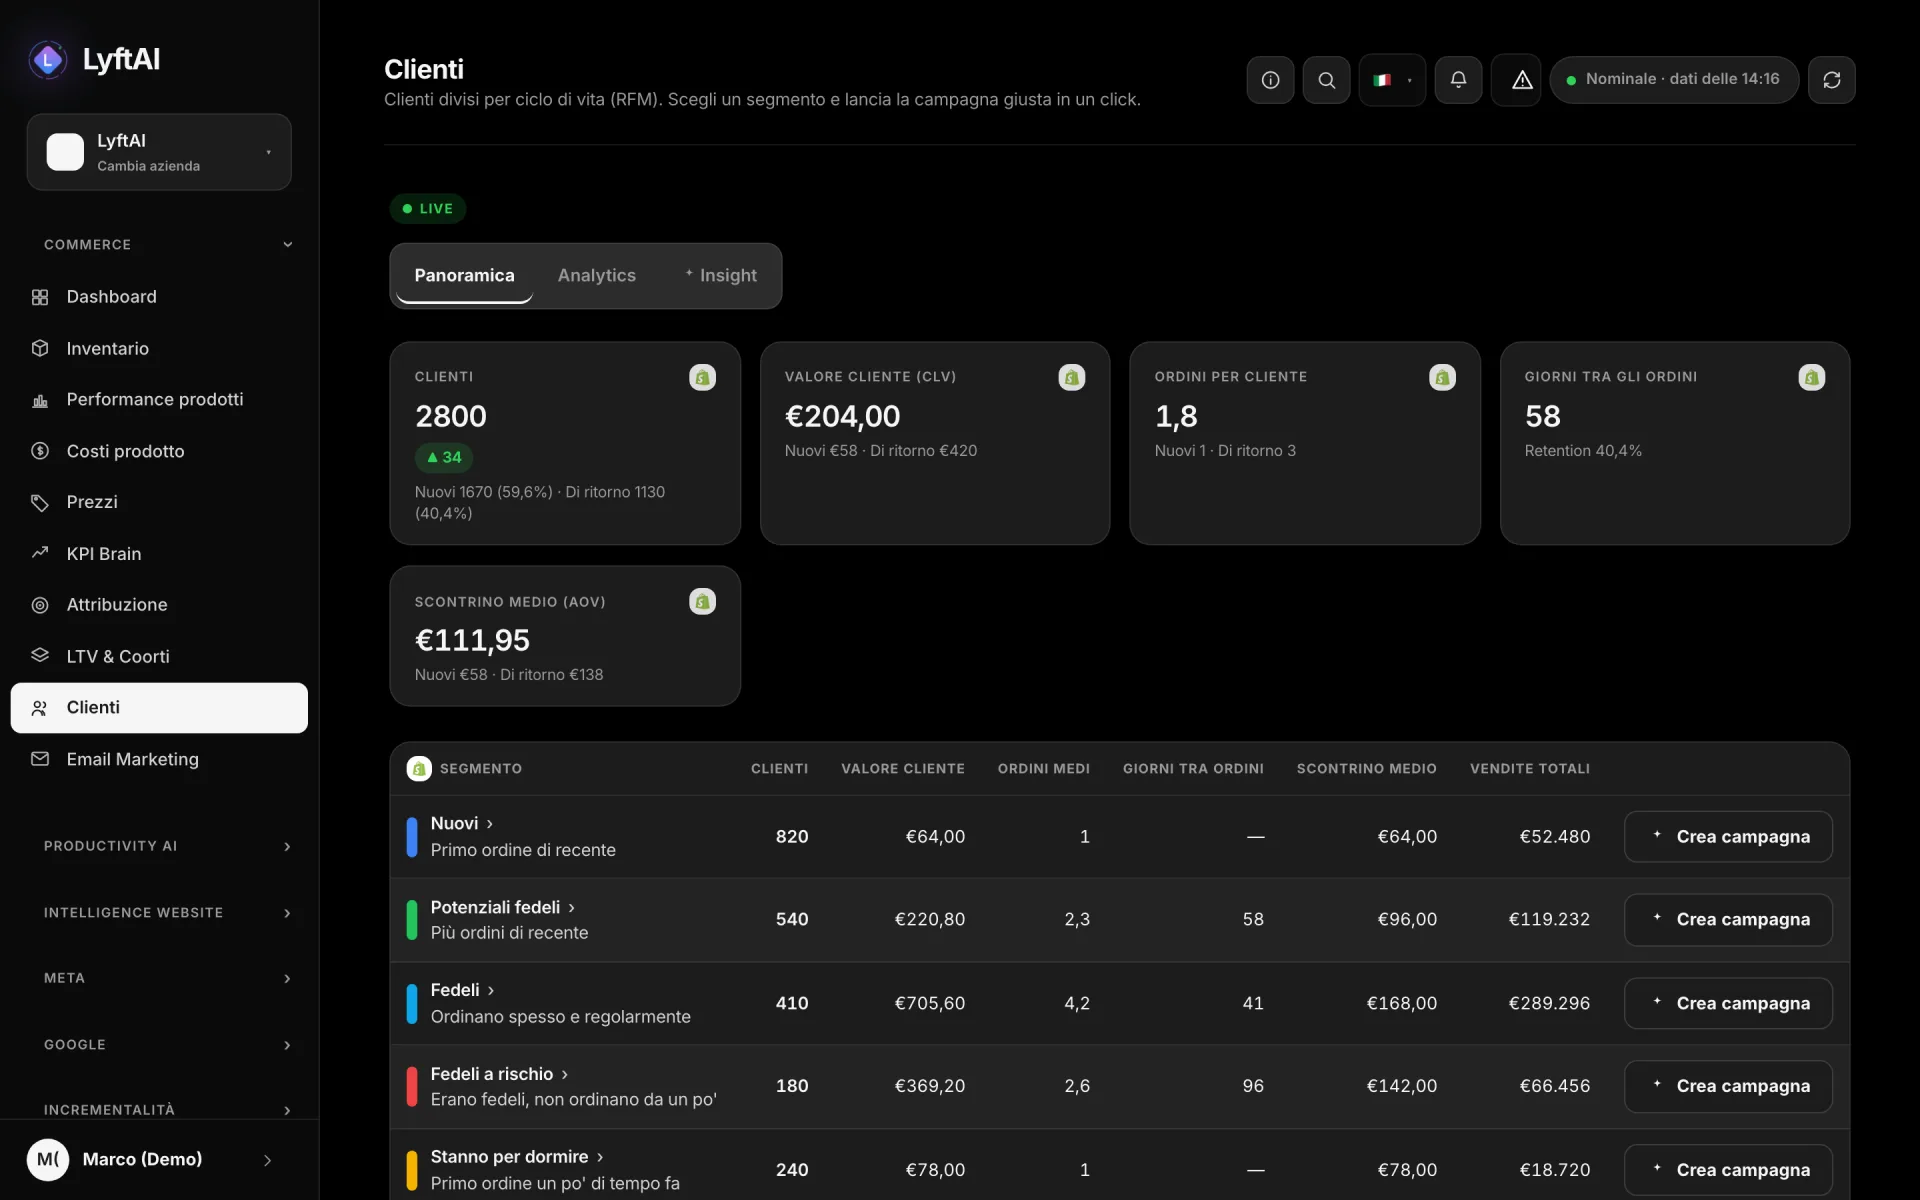Expand the Meta sidebar section

pyautogui.click(x=168, y=978)
